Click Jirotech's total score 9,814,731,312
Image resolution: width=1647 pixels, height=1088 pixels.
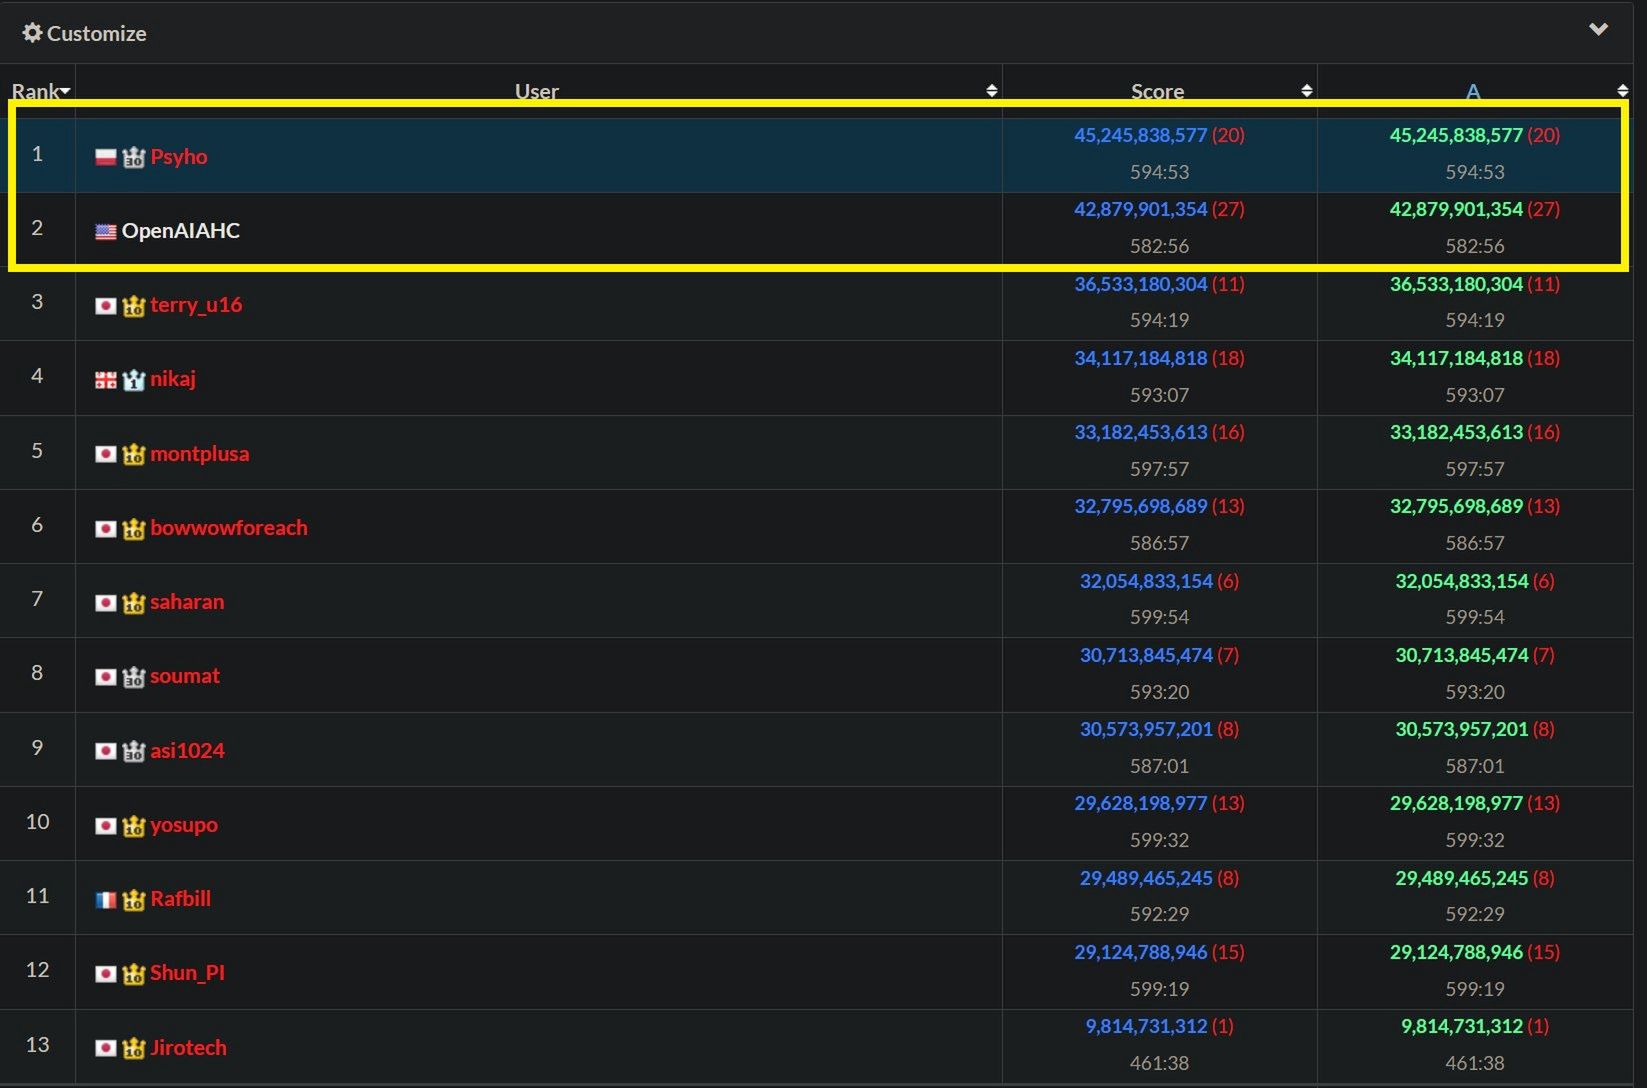(x=1146, y=1026)
